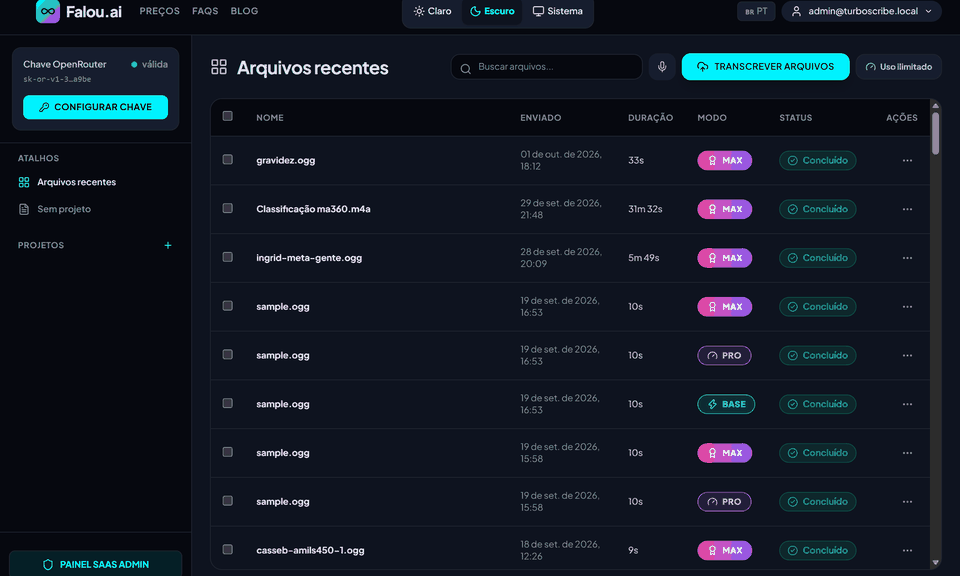The height and width of the screenshot is (576, 960).
Task: Click the MODO column header
Action: tap(712, 118)
